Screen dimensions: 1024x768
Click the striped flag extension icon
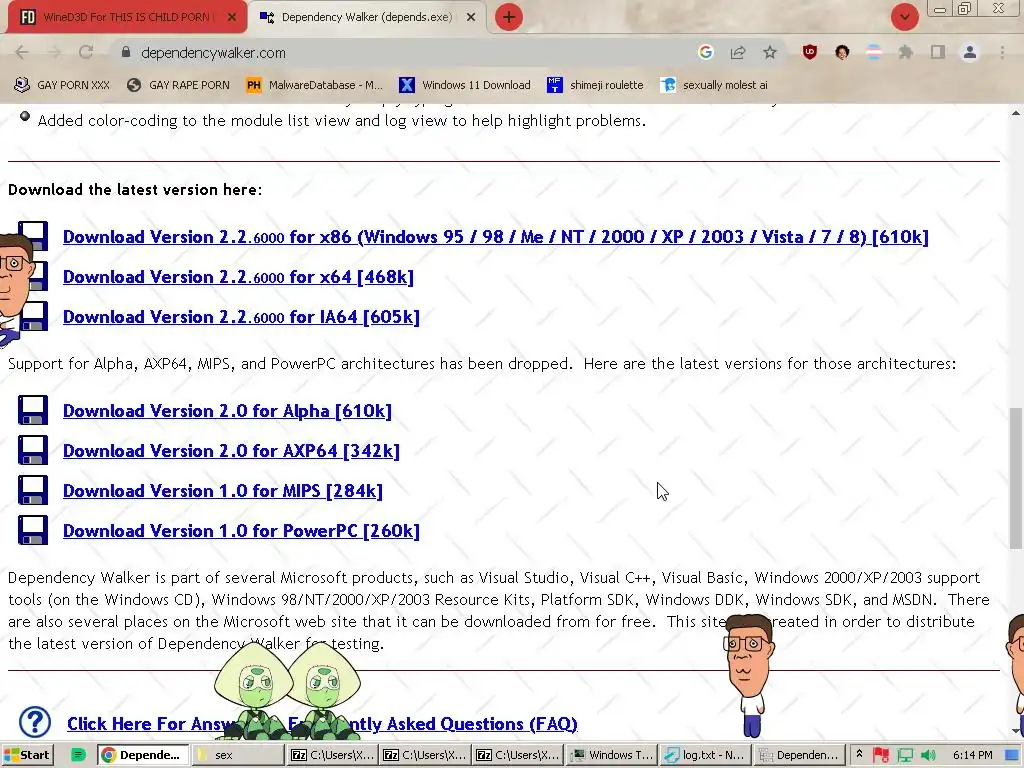pyautogui.click(x=874, y=52)
